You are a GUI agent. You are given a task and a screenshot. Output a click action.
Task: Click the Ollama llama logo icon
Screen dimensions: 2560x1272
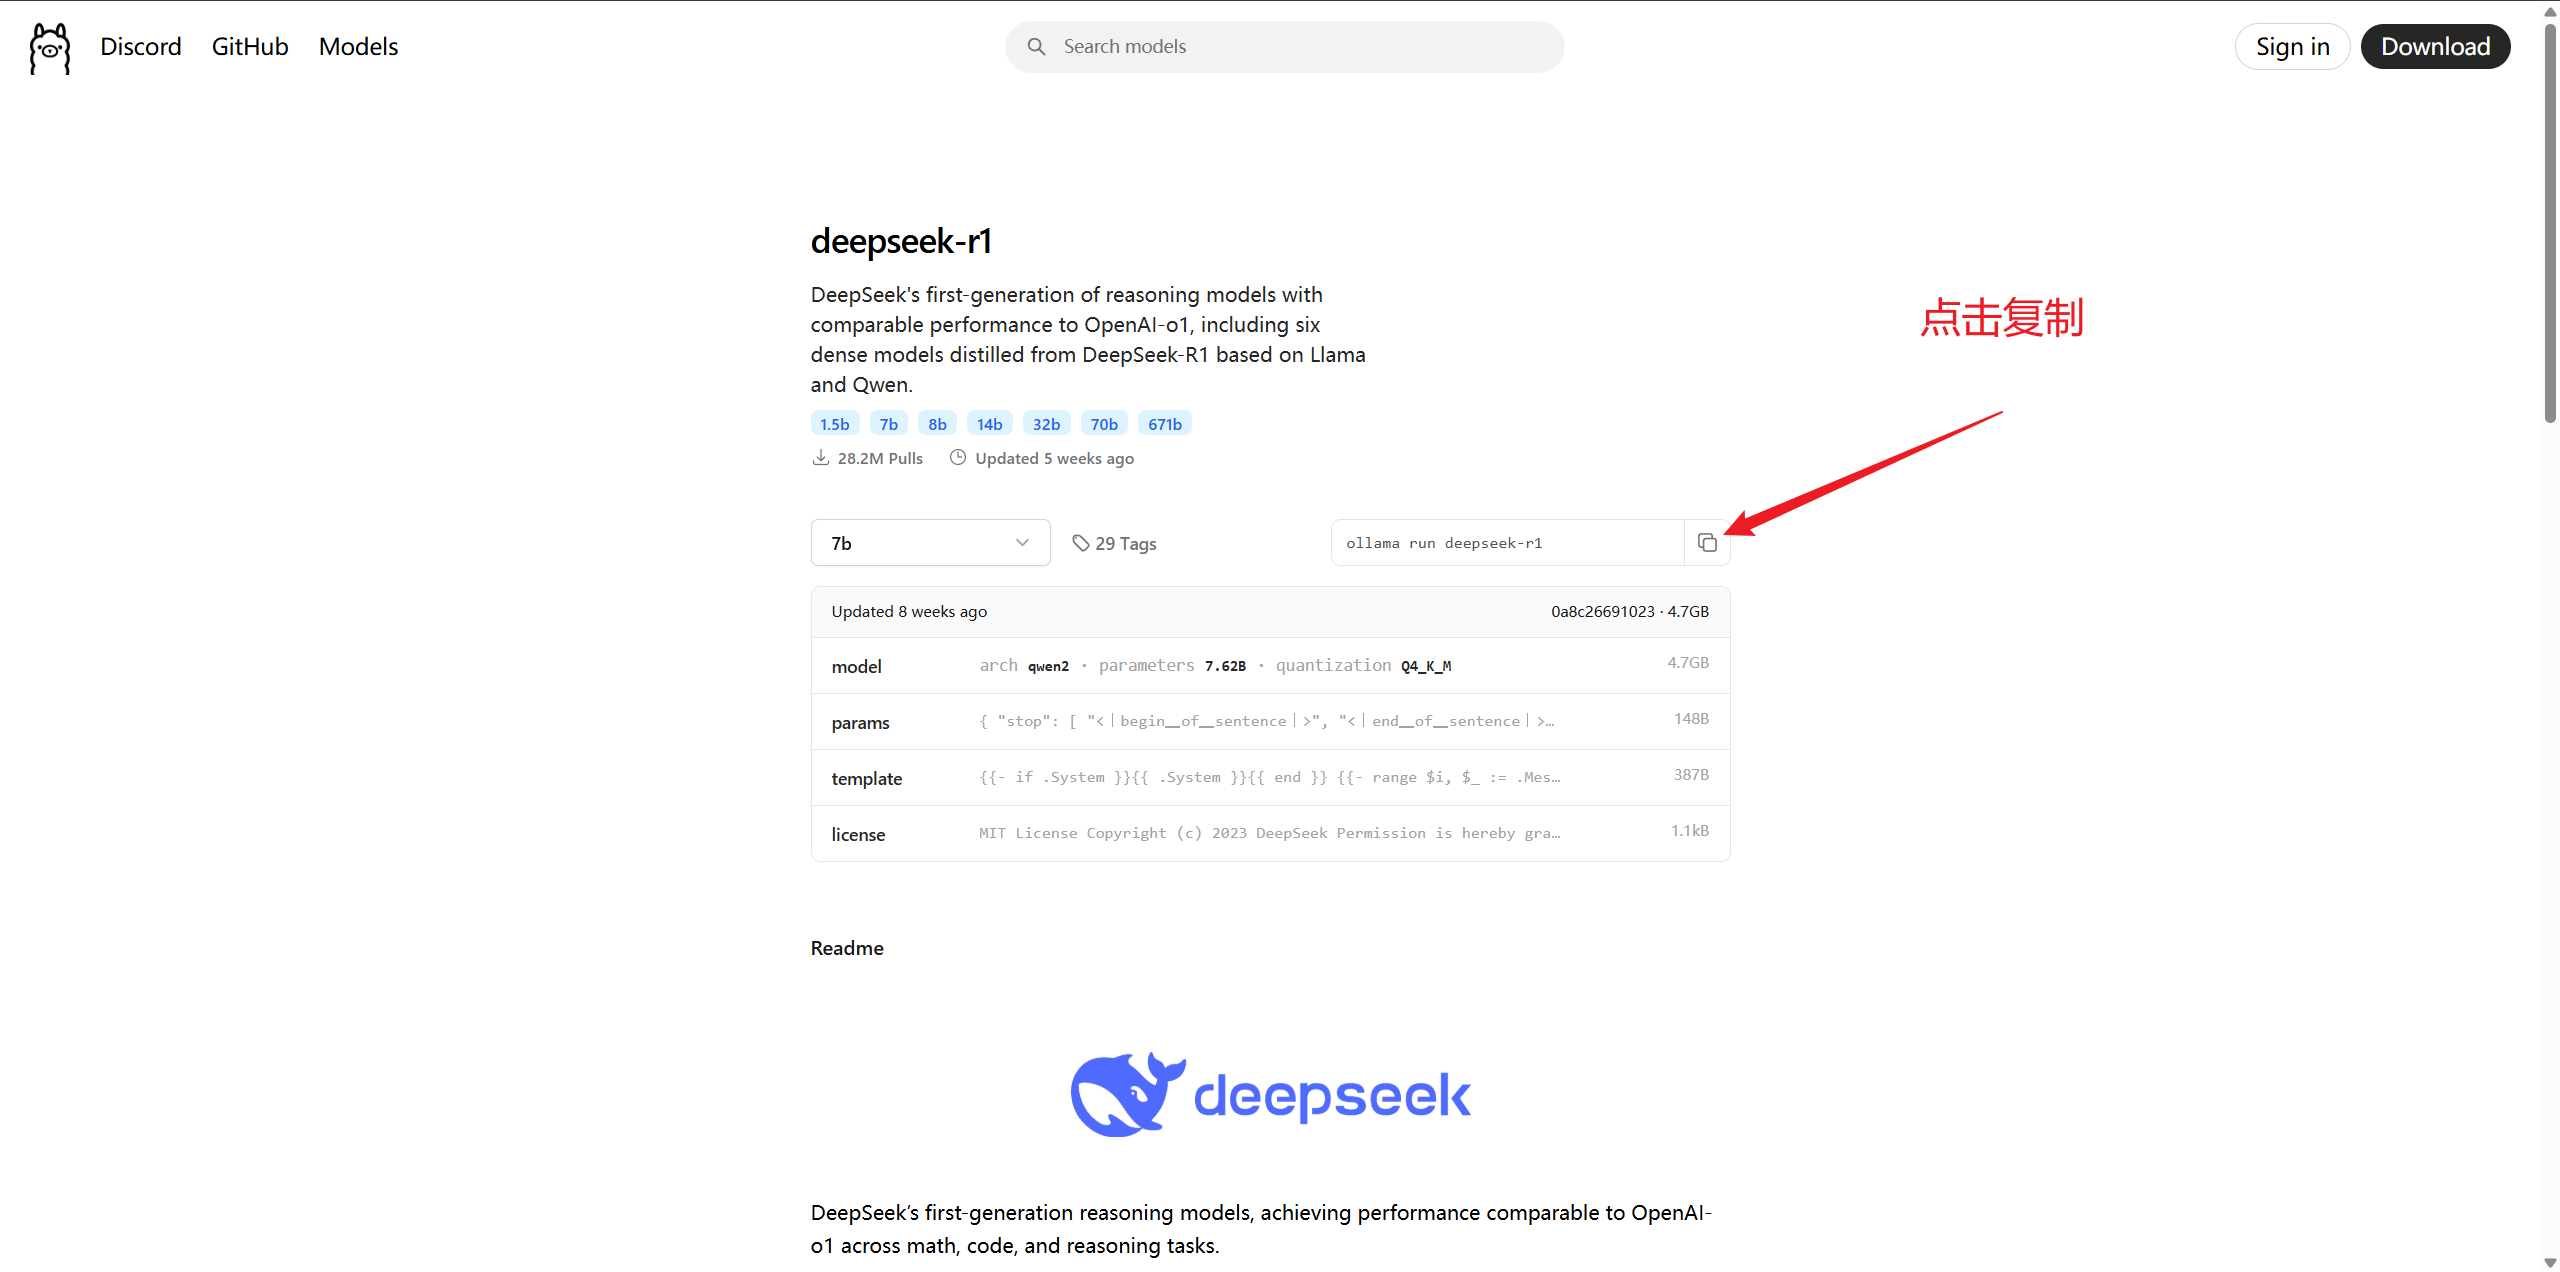[x=49, y=48]
